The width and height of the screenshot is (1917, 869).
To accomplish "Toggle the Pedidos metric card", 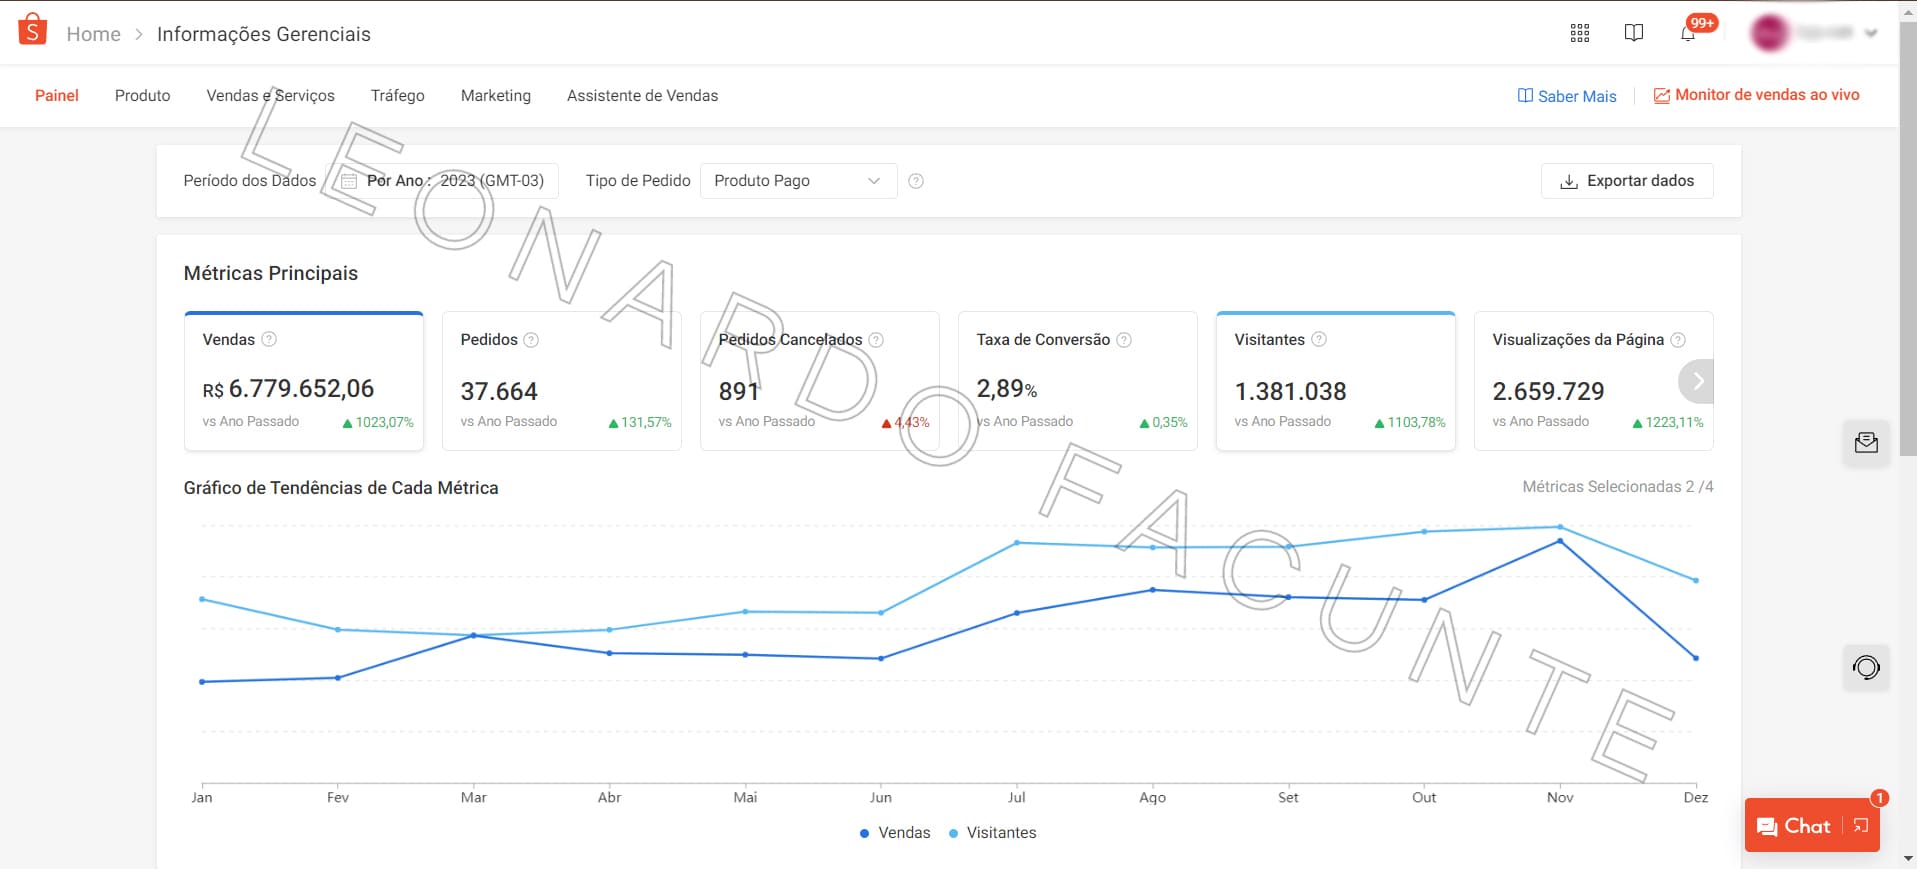I will point(561,381).
